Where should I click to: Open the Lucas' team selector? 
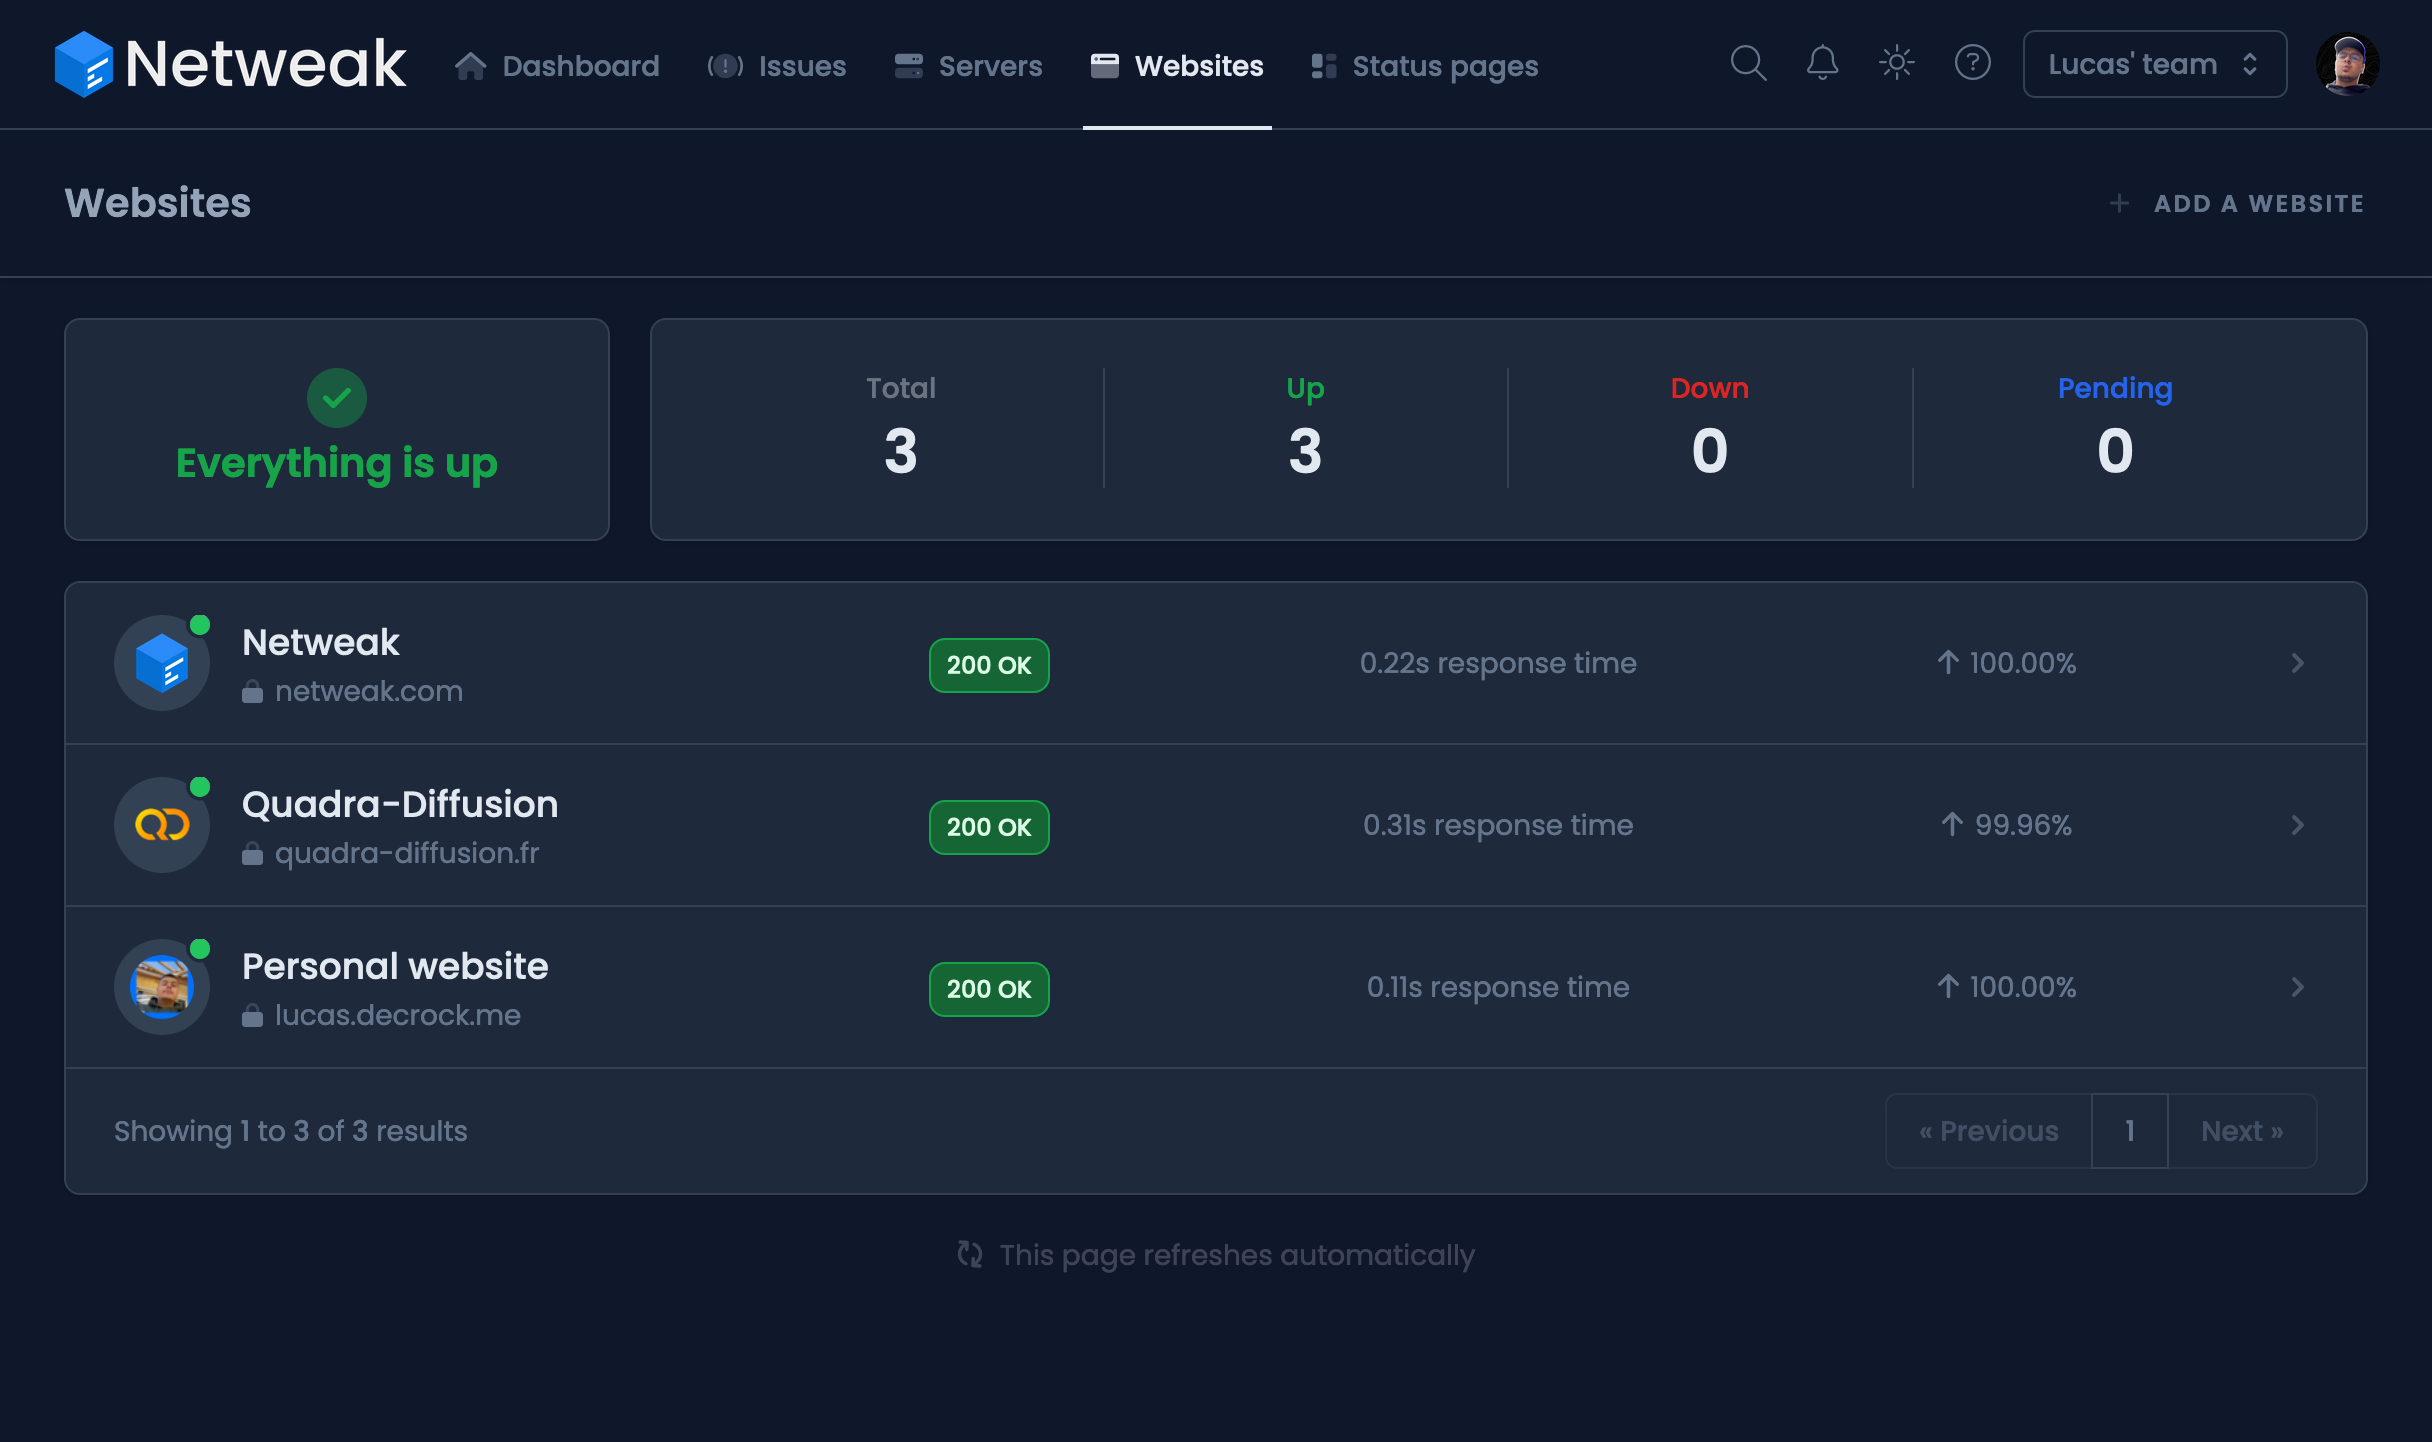pyautogui.click(x=2153, y=63)
